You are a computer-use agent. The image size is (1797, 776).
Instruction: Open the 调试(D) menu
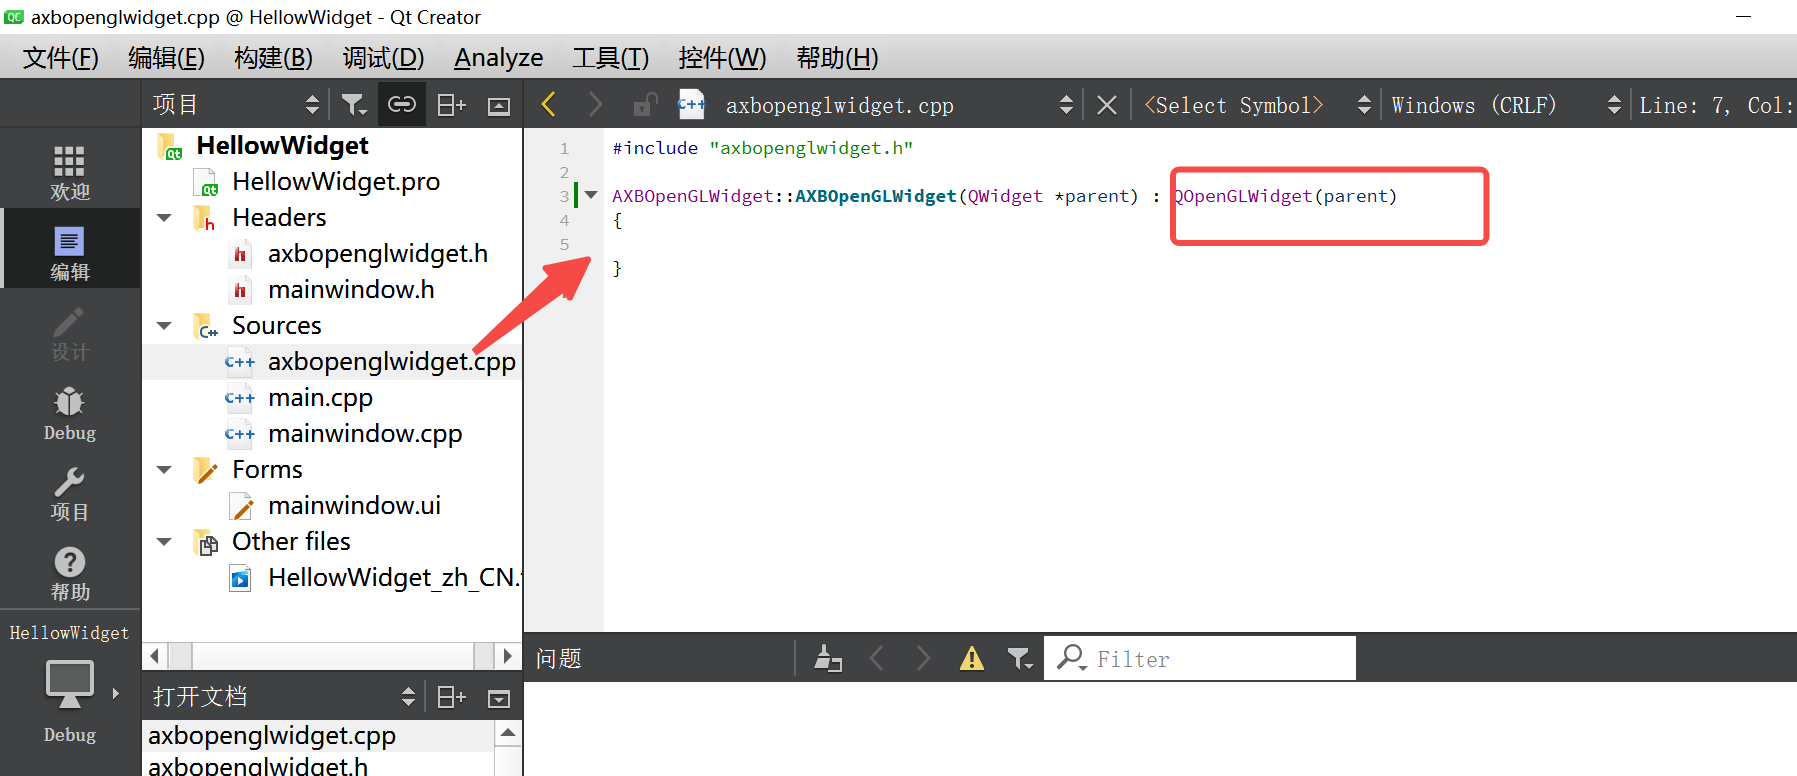pos(383,58)
